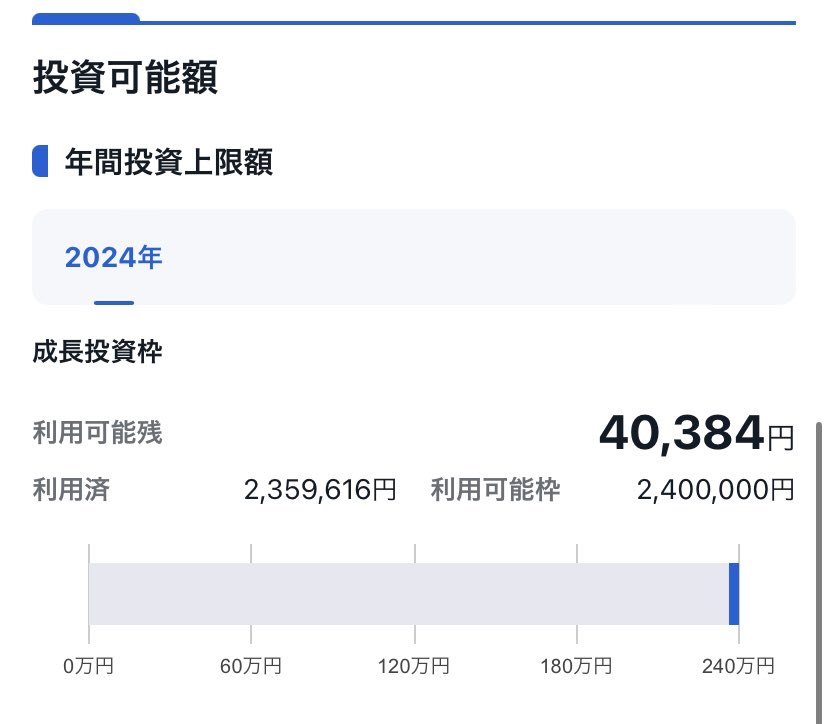Image resolution: width=828 pixels, height=724 pixels.
Task: Click the 利用可能枠 label
Action: pyautogui.click(x=495, y=490)
